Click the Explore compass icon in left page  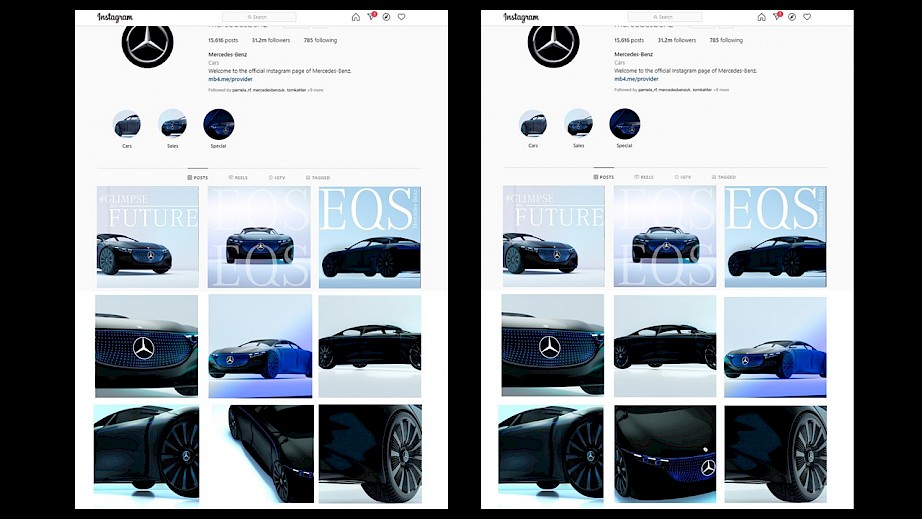pos(386,17)
